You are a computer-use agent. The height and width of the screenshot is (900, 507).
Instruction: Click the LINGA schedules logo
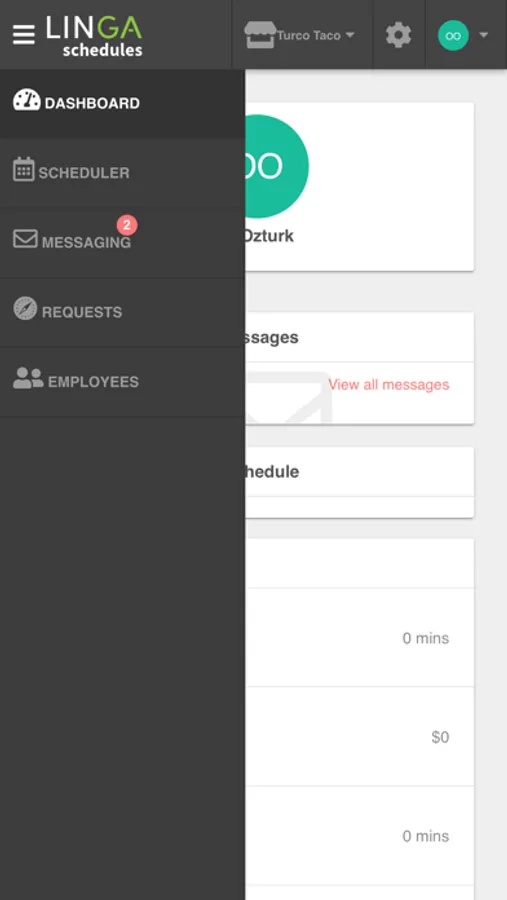94,36
